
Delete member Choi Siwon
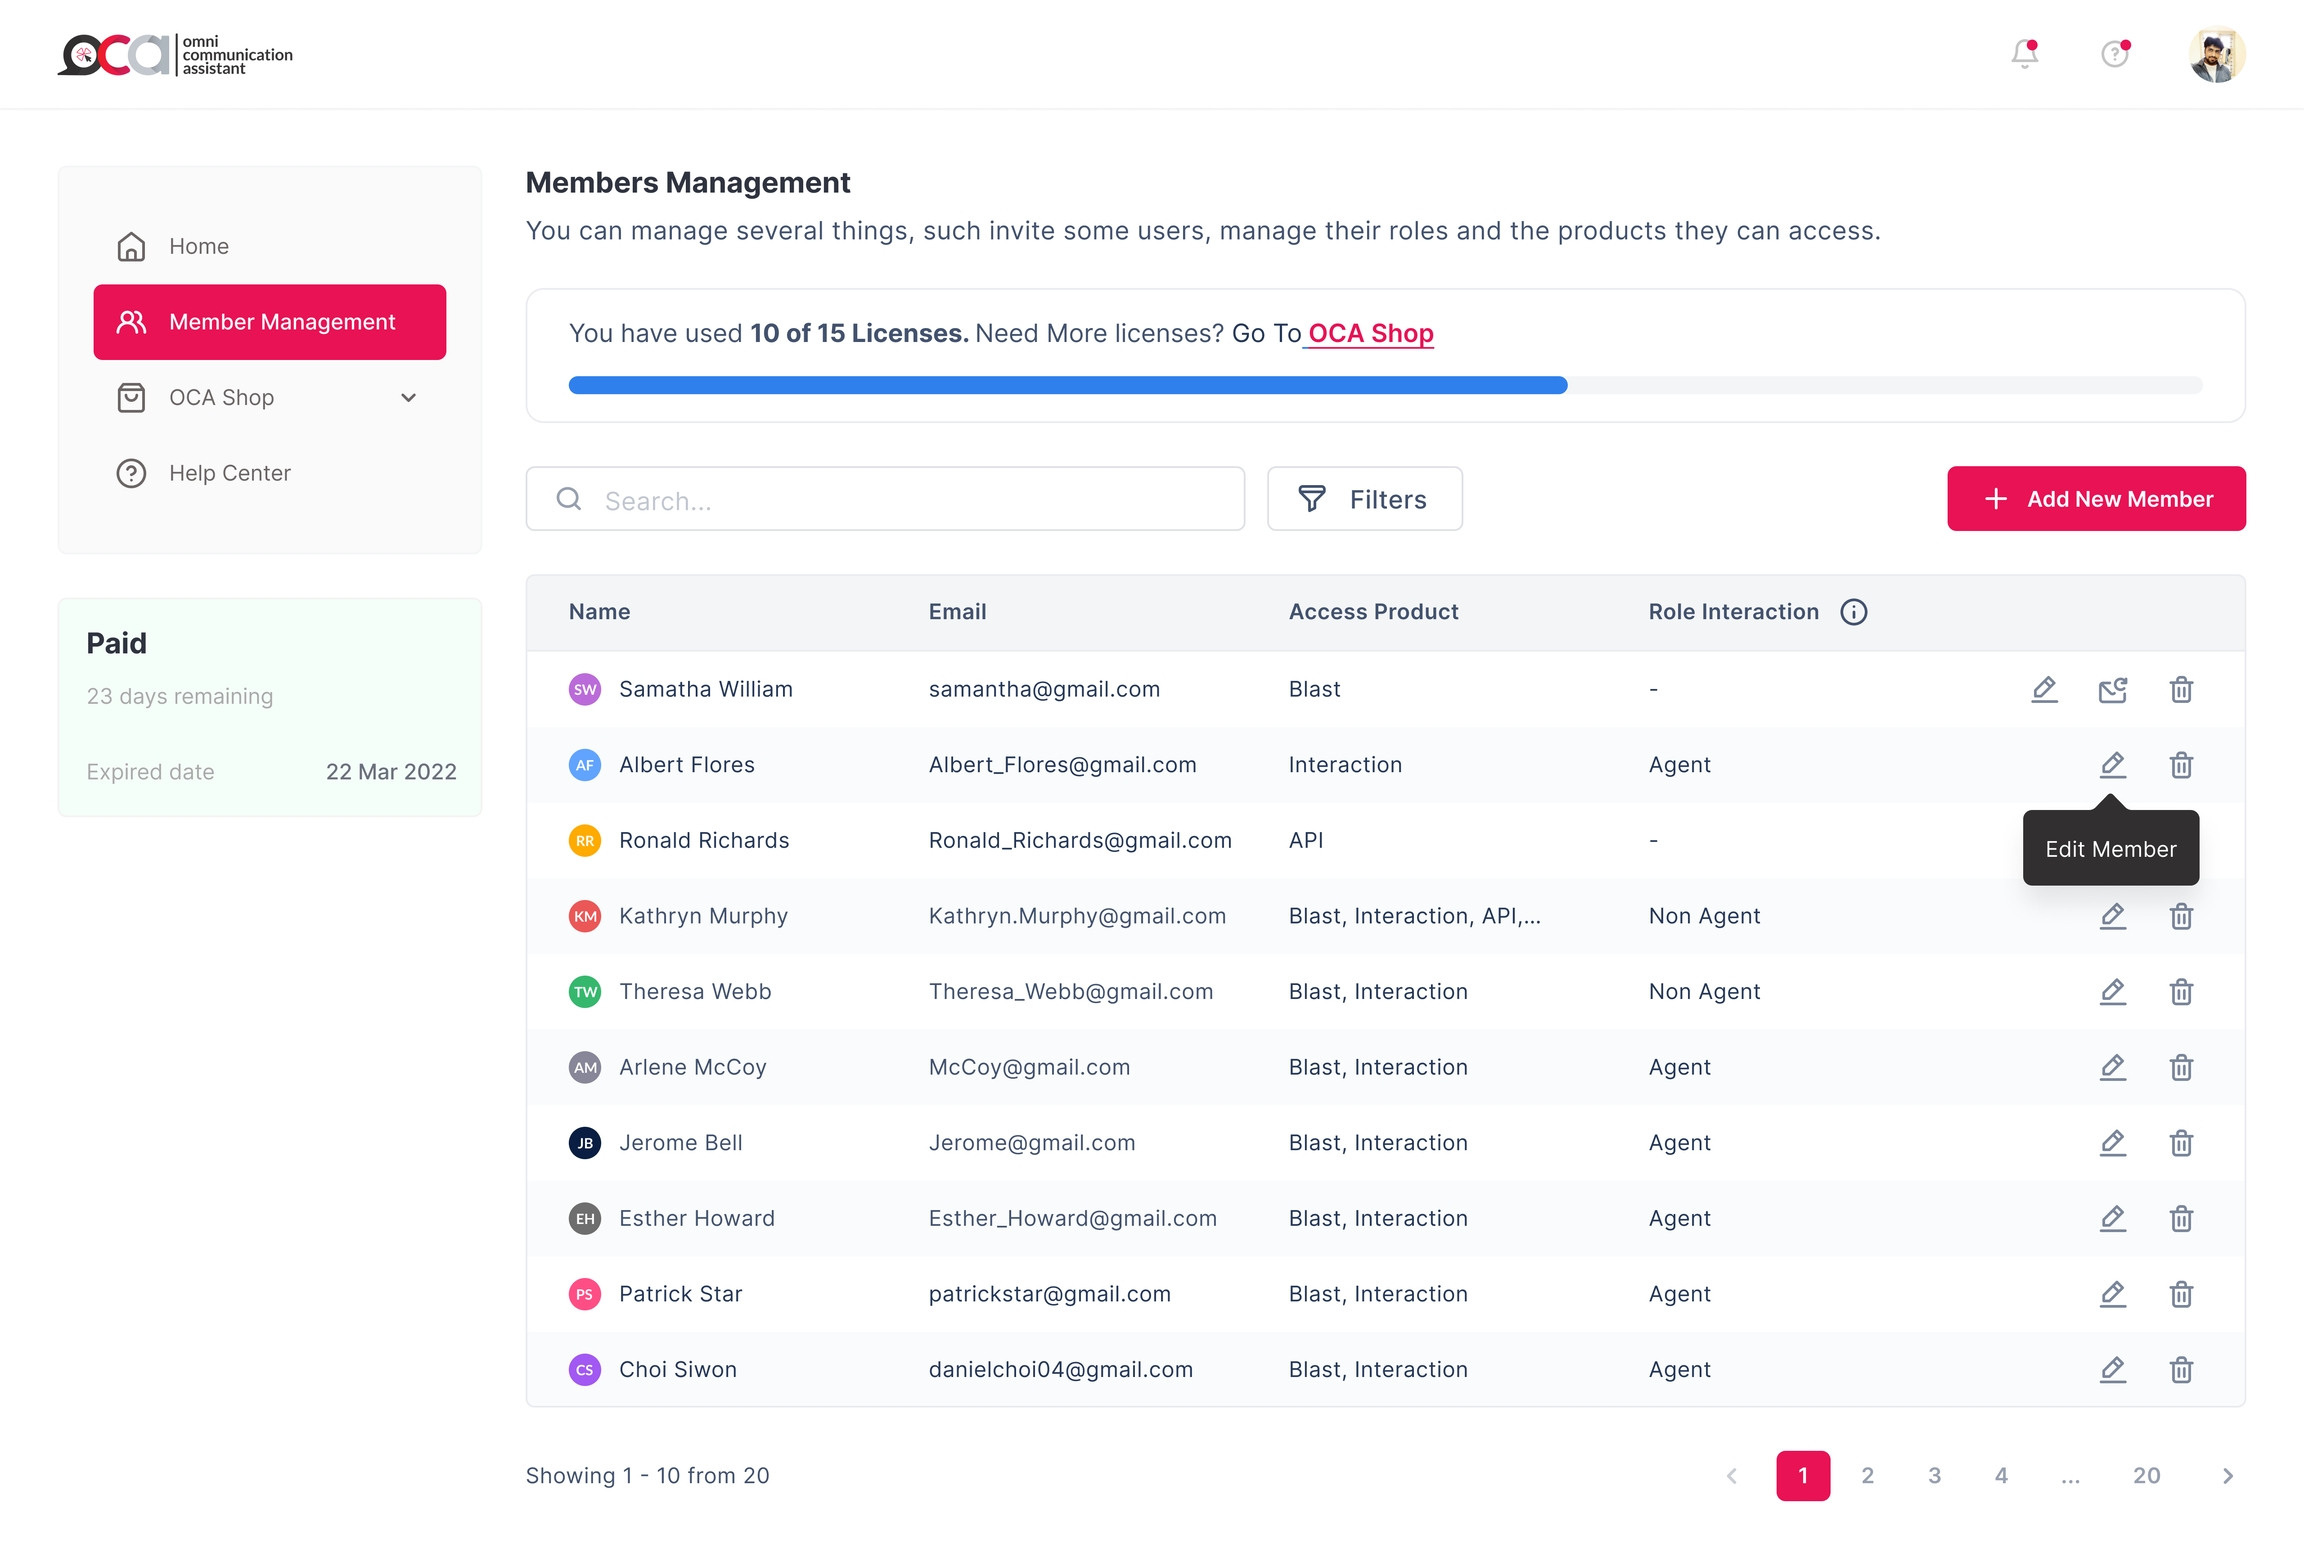pos(2181,1369)
